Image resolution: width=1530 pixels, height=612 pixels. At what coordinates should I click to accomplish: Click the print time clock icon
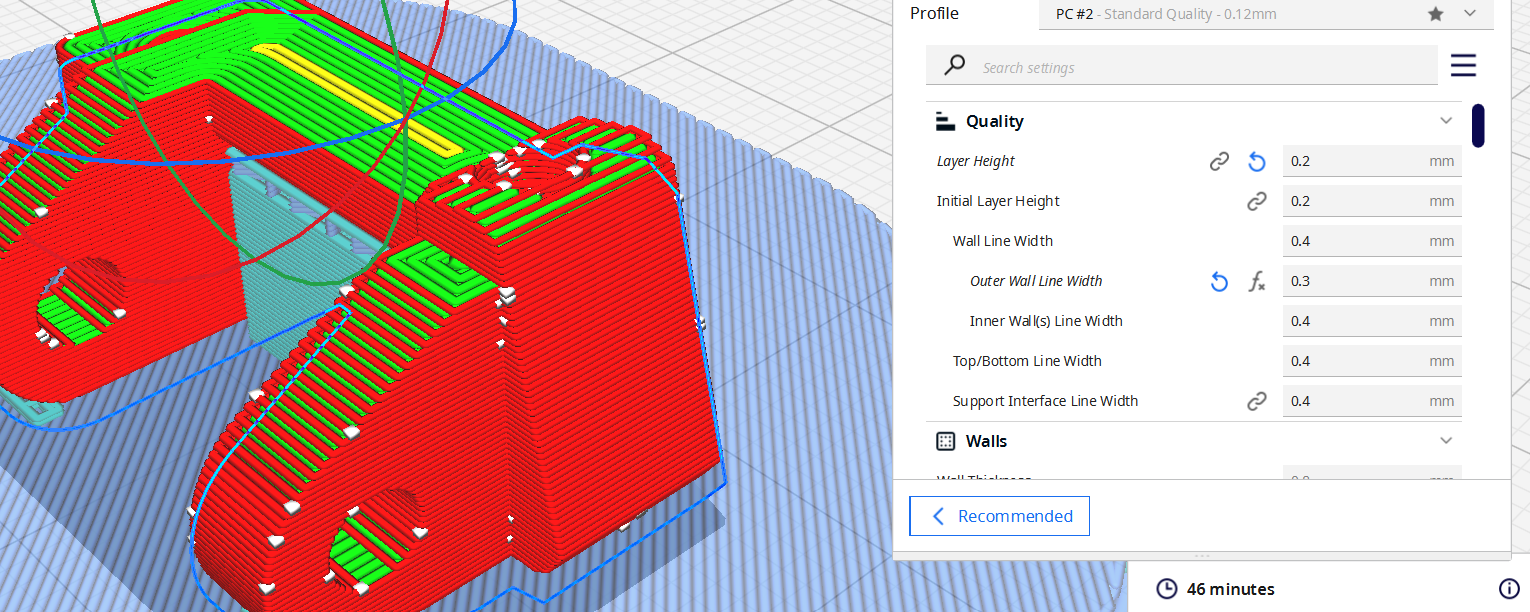click(x=1166, y=588)
